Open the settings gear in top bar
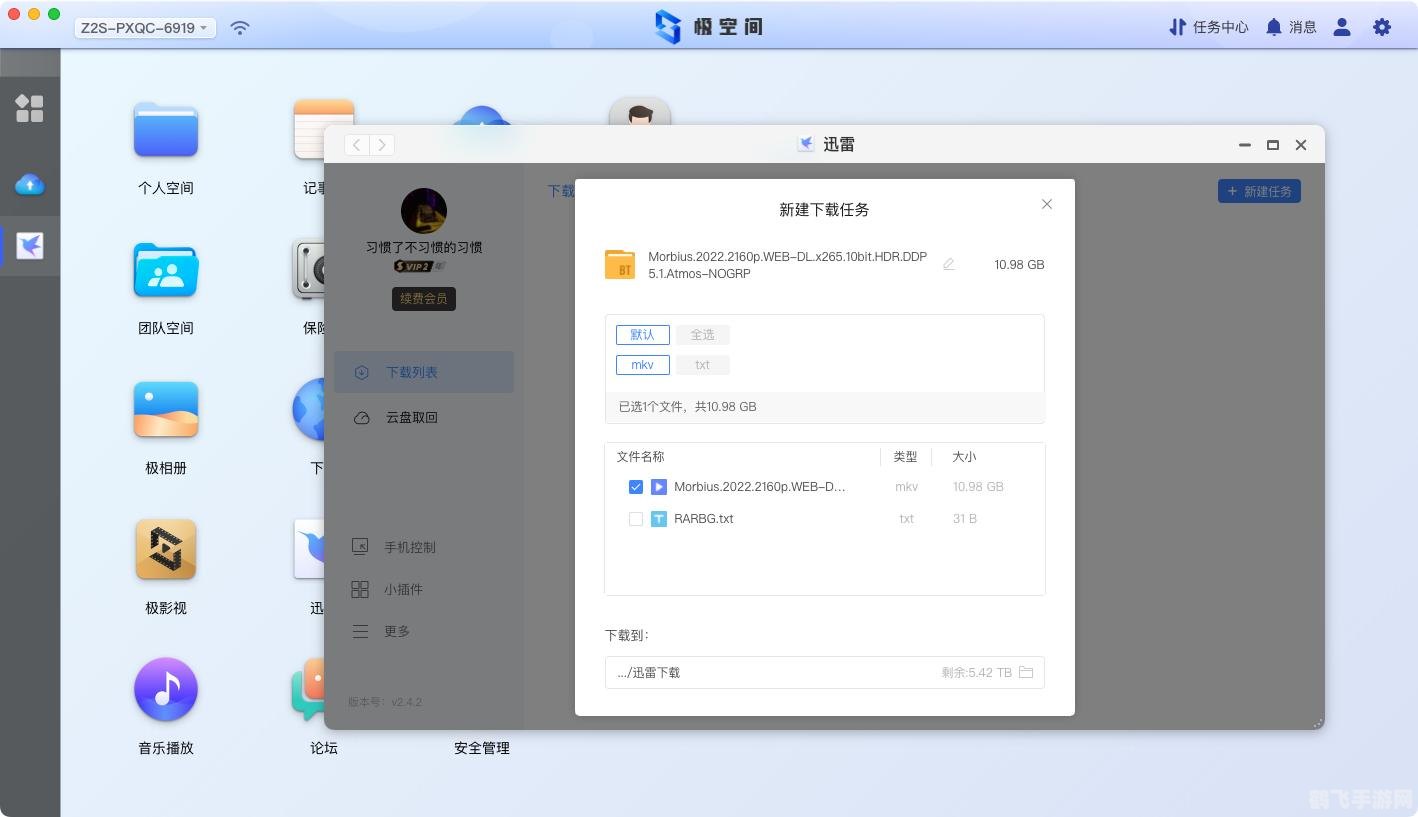1418x817 pixels. click(x=1381, y=27)
